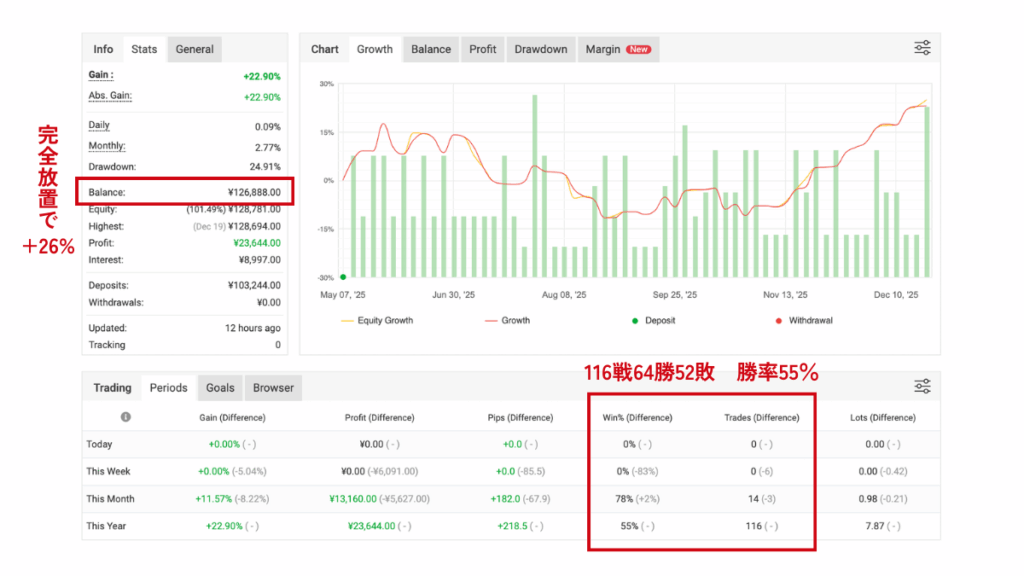Screen dimensions: 1024x576
Task: Open the Browser tab
Action: [x=273, y=388]
